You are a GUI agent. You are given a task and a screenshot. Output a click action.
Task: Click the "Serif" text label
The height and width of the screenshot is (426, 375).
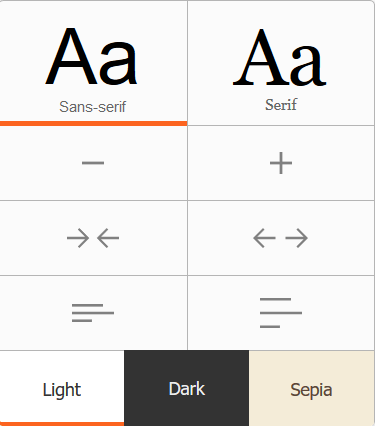pos(281,105)
